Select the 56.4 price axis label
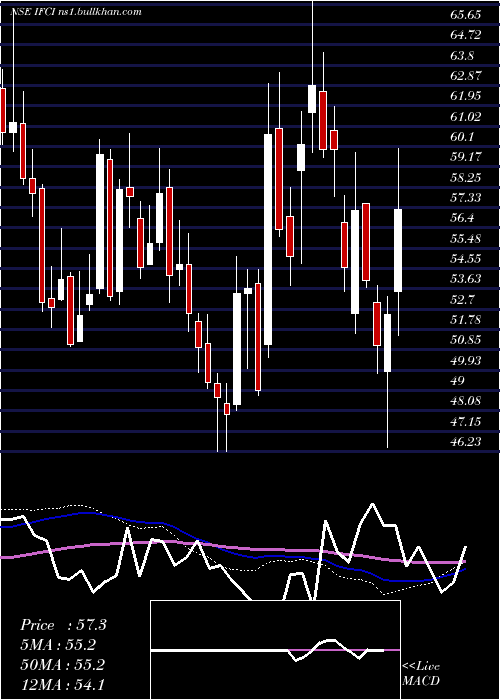The height and width of the screenshot is (700, 500). click(462, 218)
